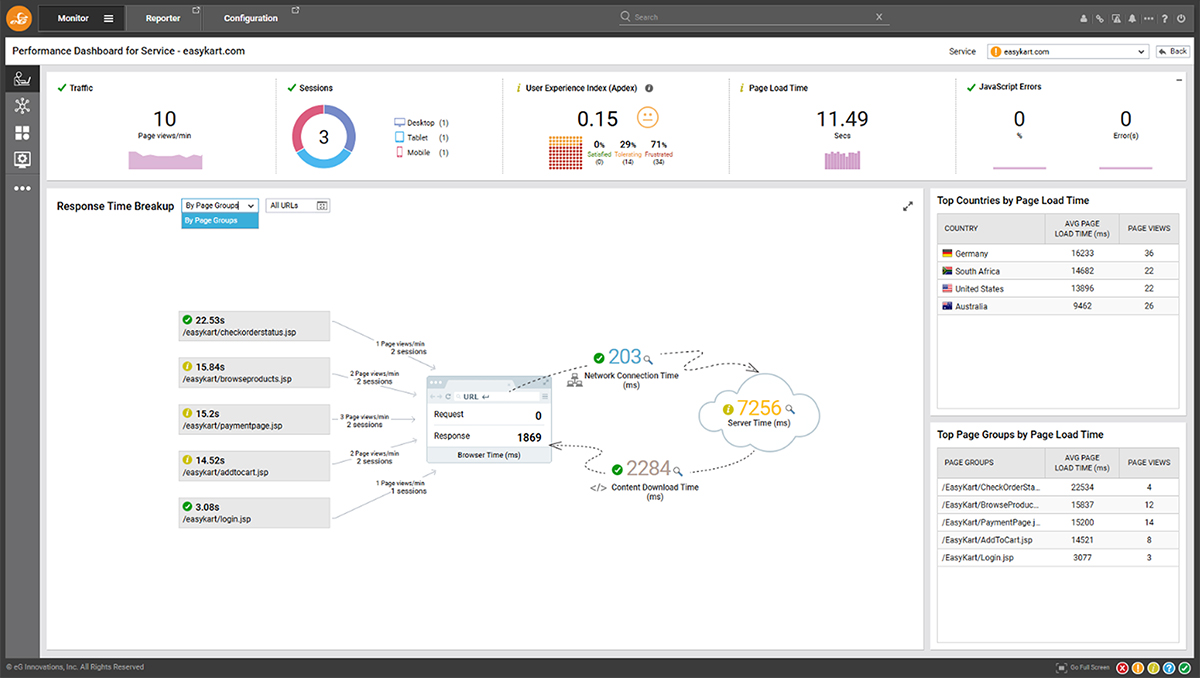This screenshot has width=1200, height=678.
Task: Select the browseproducts.jsp page group node
Action: click(x=255, y=373)
